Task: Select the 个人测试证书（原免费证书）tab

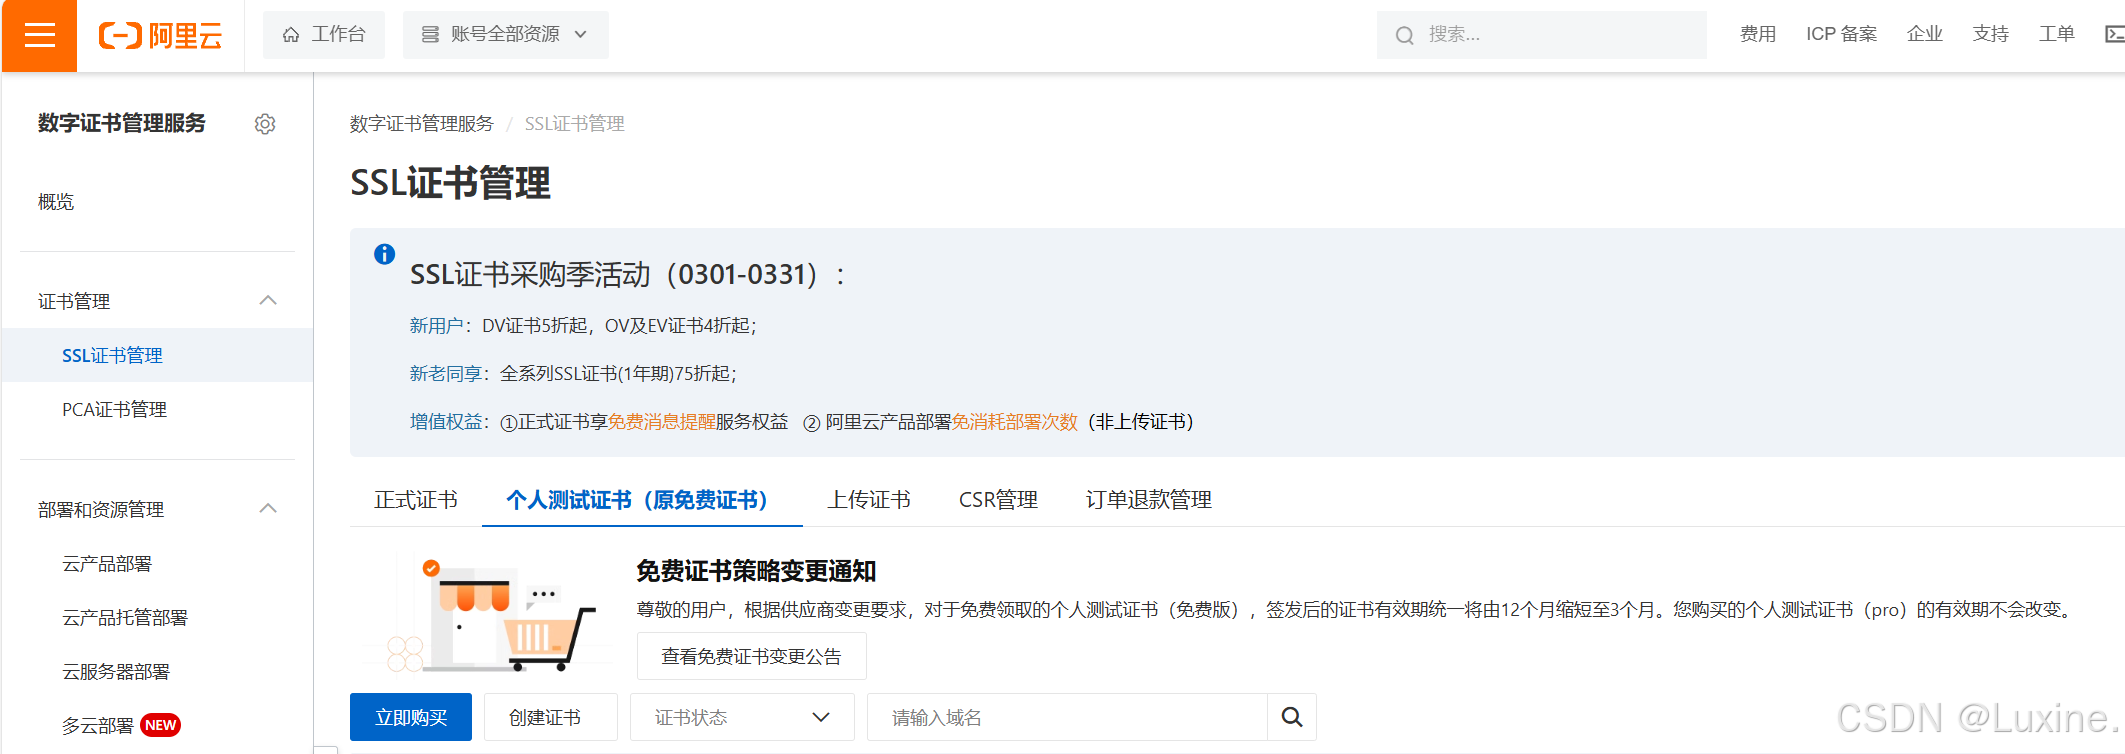Action: coord(642,500)
